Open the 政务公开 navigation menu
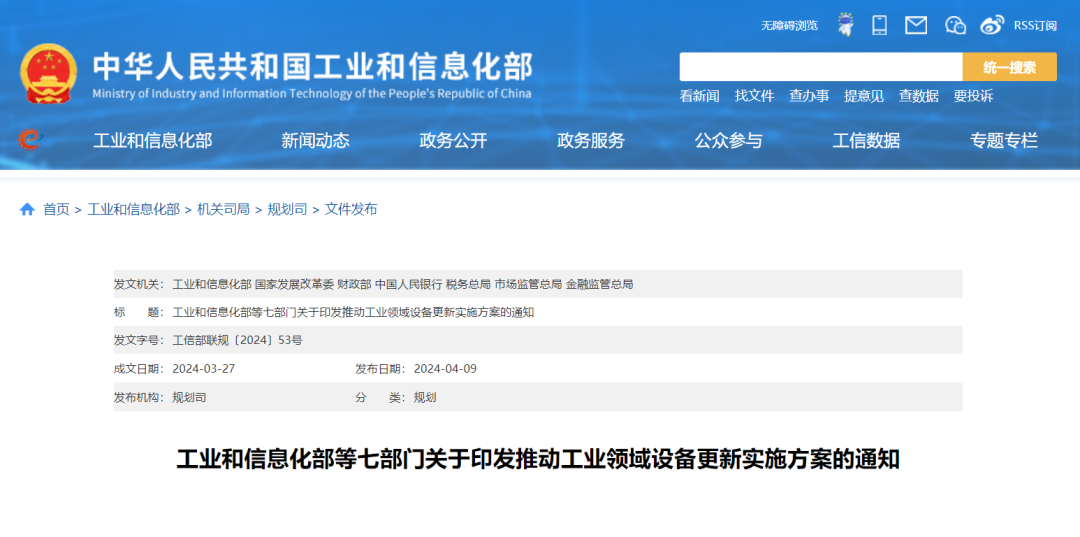 [x=453, y=141]
